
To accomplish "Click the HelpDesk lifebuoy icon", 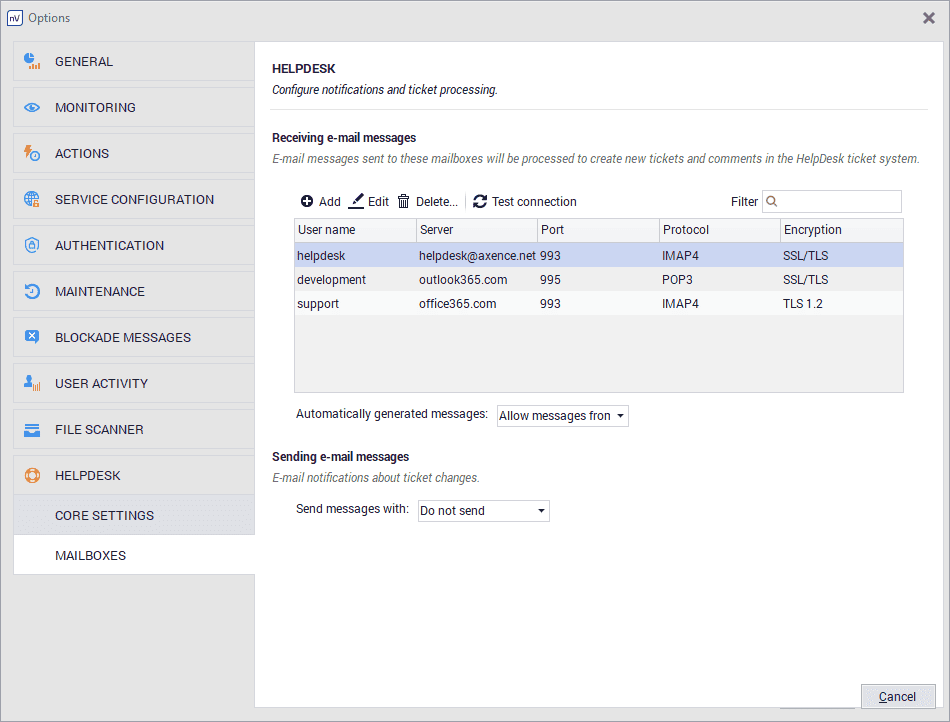I will pos(32,476).
